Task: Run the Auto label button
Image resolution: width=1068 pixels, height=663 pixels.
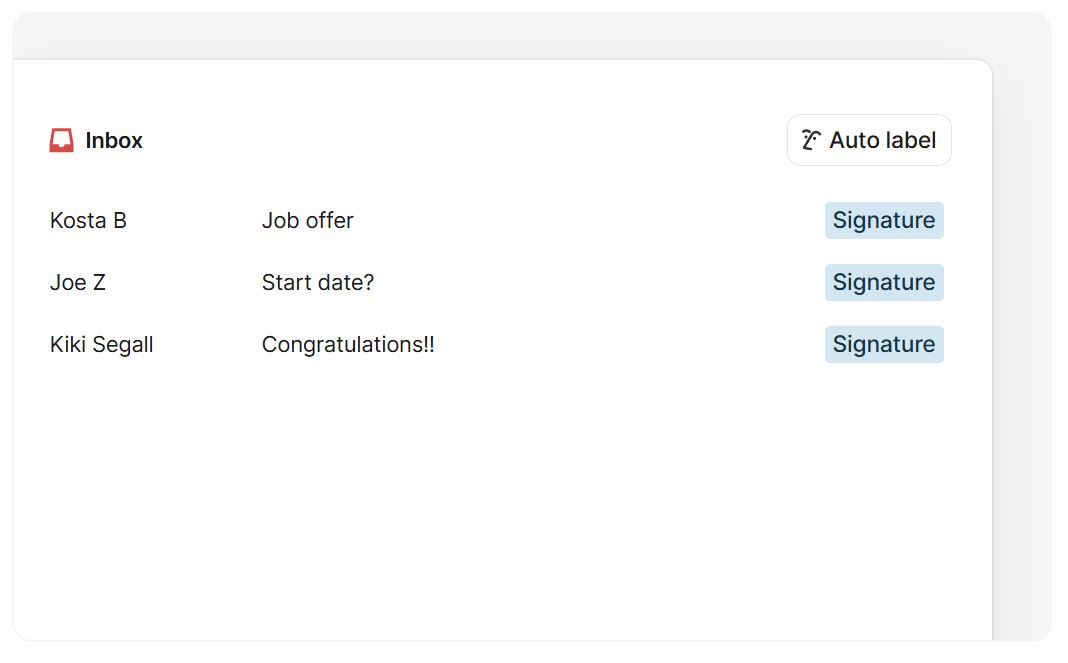Action: click(869, 140)
